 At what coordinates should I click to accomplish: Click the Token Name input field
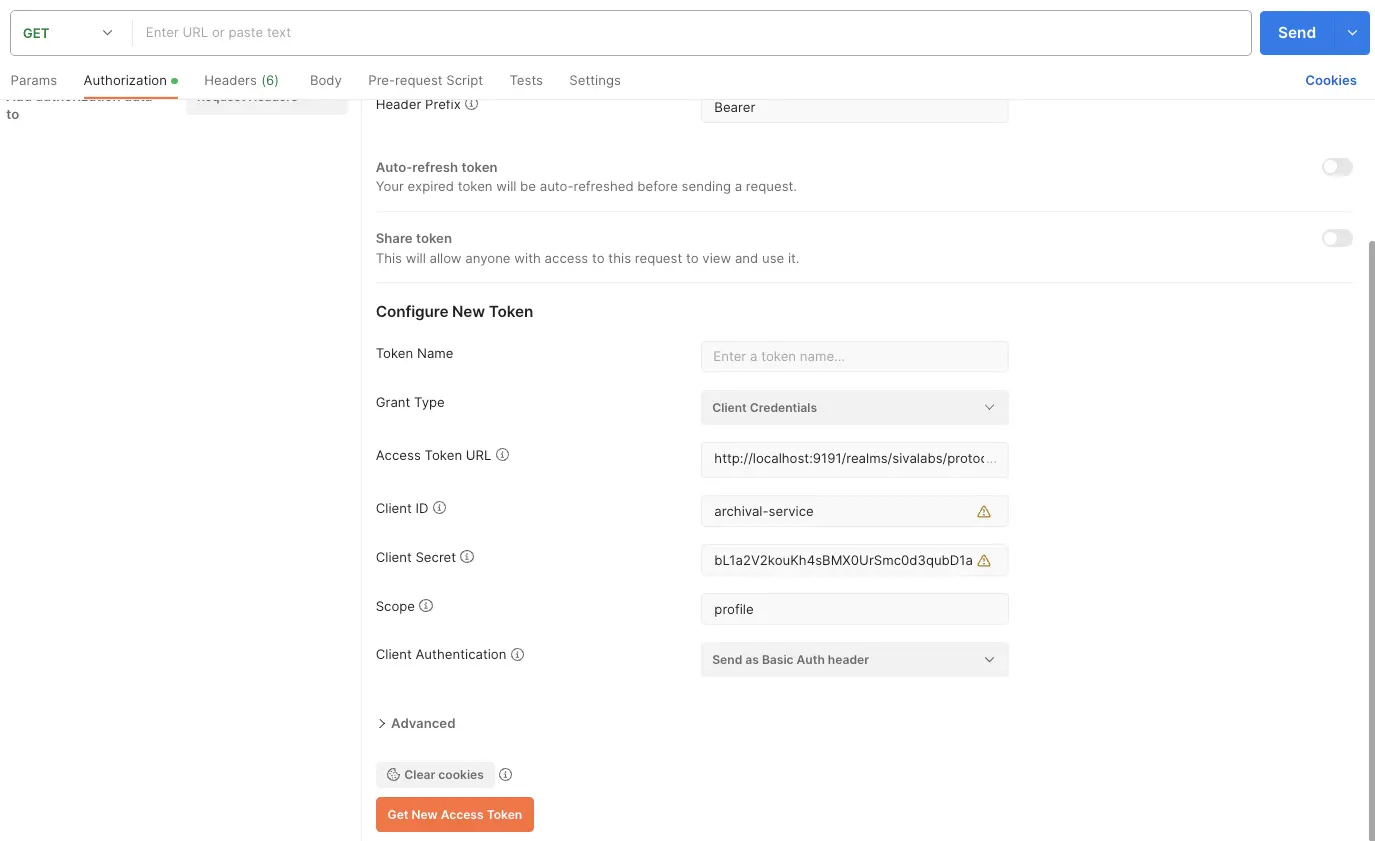[855, 356]
